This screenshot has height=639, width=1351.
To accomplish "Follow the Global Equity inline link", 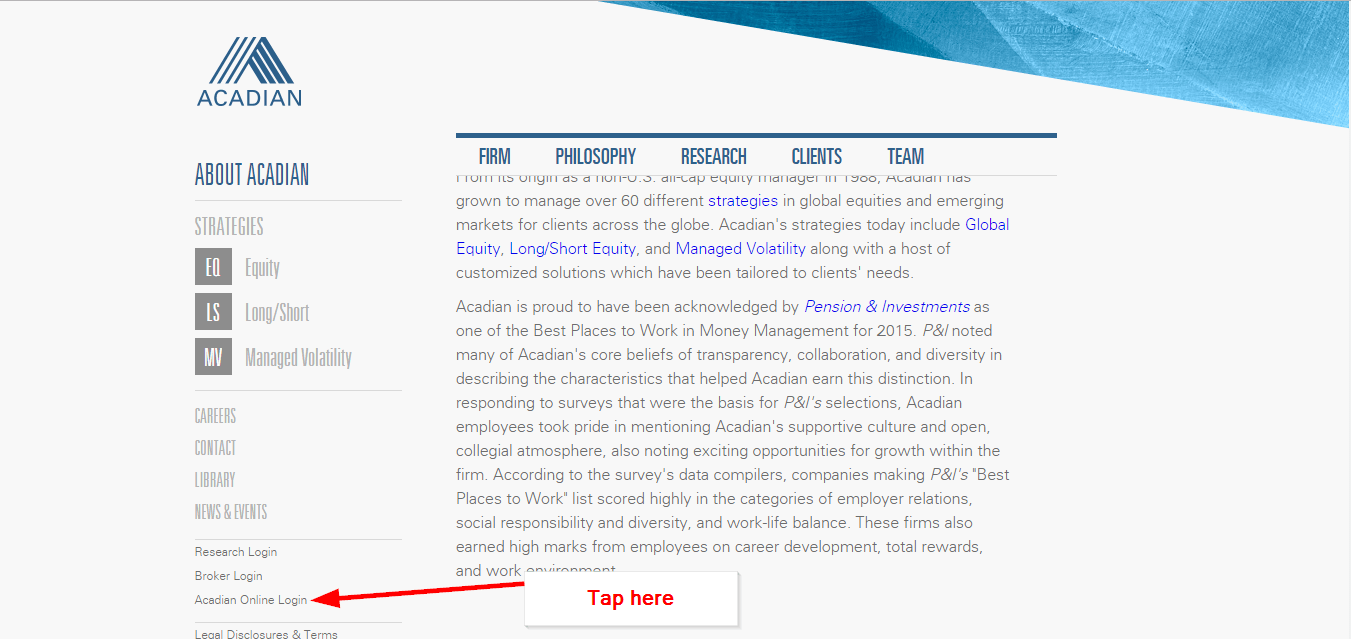I will (x=987, y=224).
